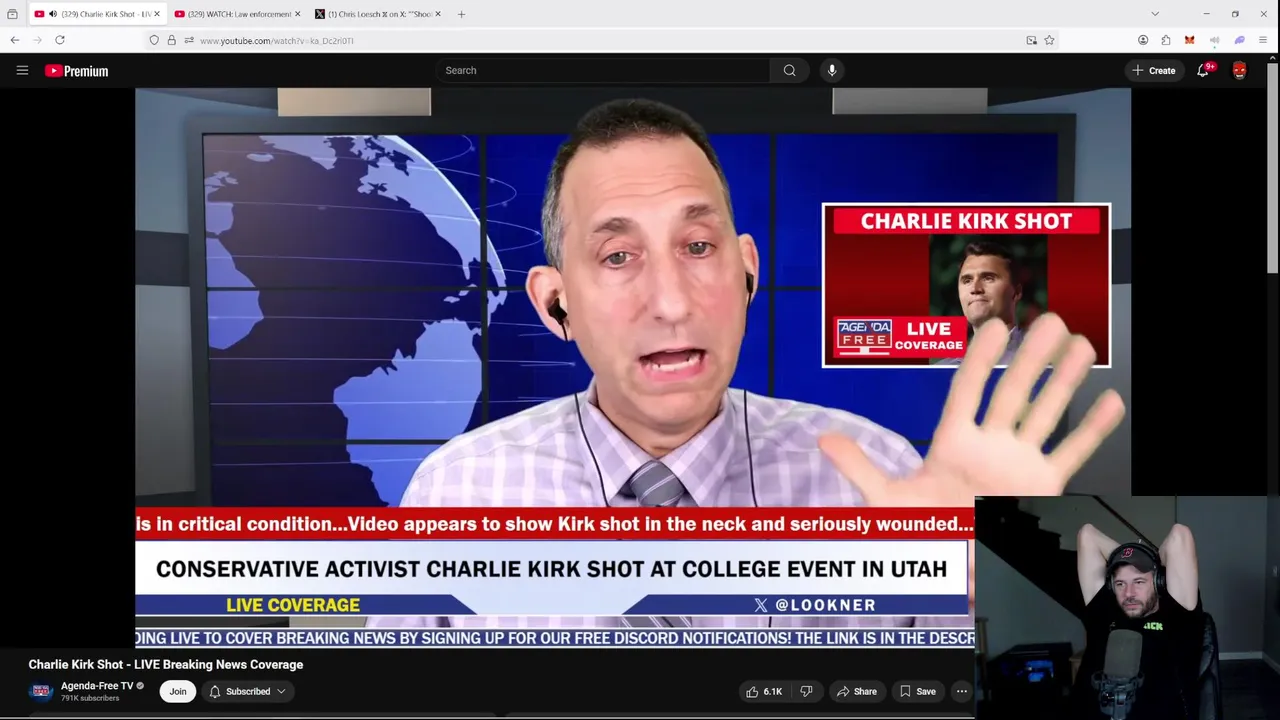Close the Charlie Kirk Shot tab
The image size is (1280, 720).
pos(155,14)
